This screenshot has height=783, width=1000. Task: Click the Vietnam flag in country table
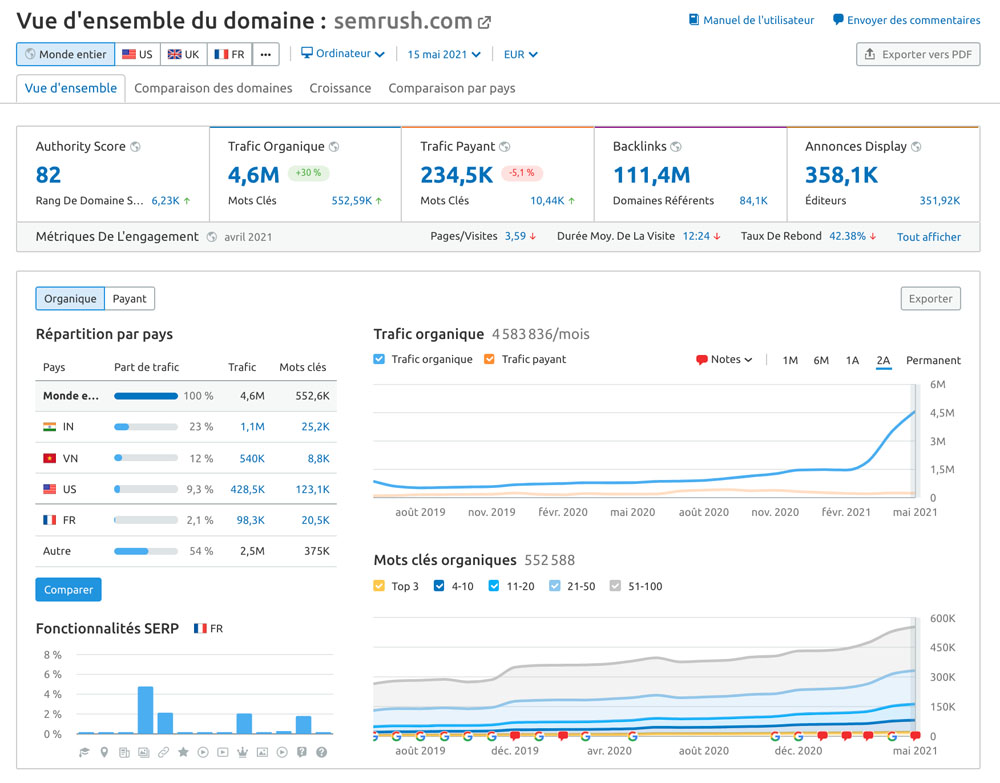[x=49, y=458]
